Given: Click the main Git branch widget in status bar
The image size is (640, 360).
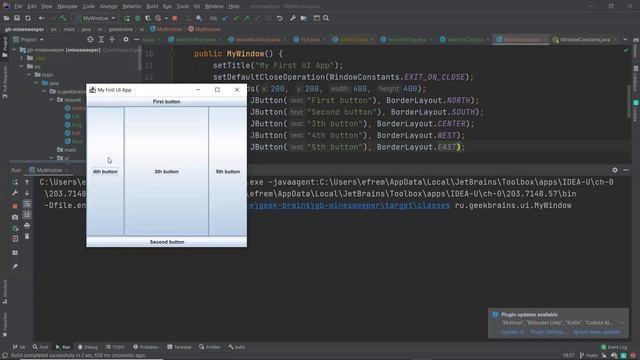Looking at the screenshot, I should click(x=589, y=356).
